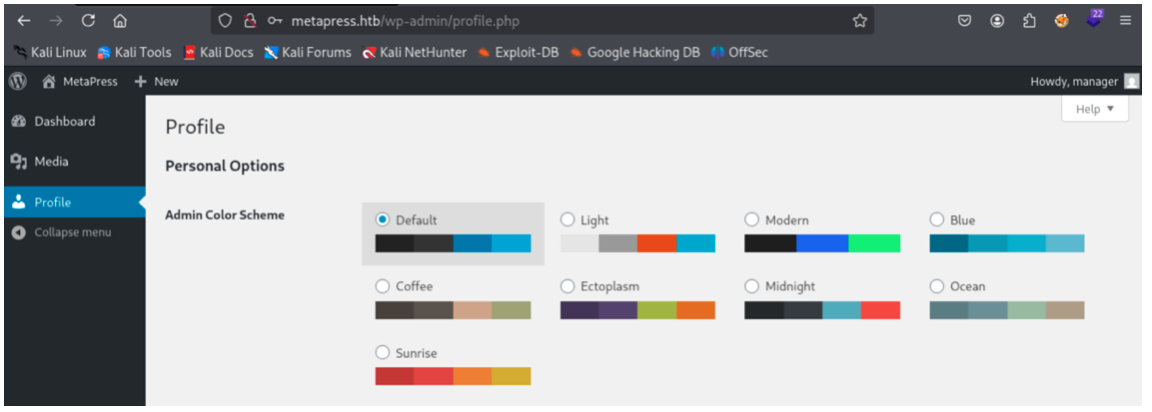Image resolution: width=1152 pixels, height=412 pixels.
Task: Click the Collapse menu arrow icon
Action: click(x=19, y=232)
